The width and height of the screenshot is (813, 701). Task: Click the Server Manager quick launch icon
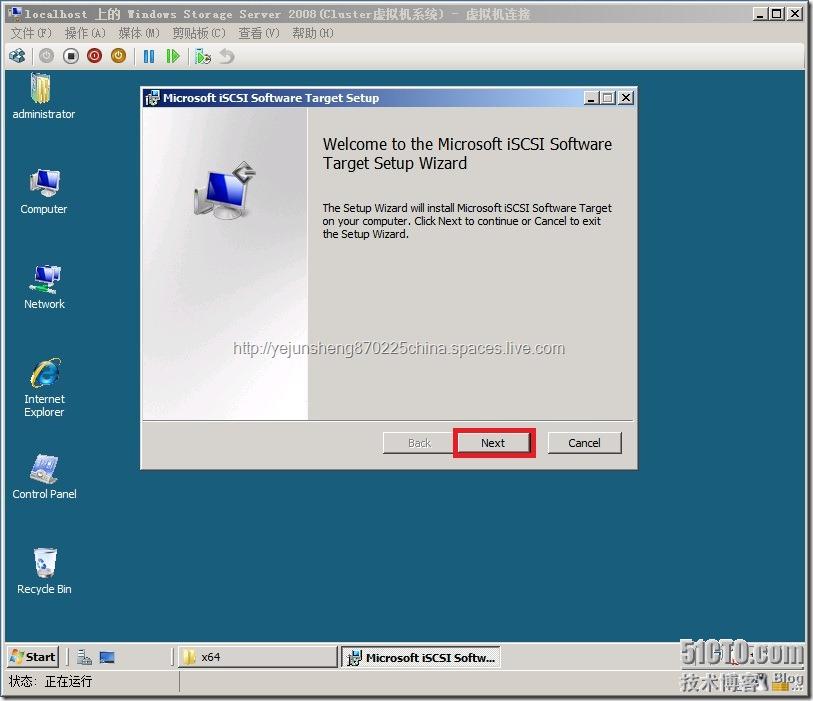coord(84,657)
